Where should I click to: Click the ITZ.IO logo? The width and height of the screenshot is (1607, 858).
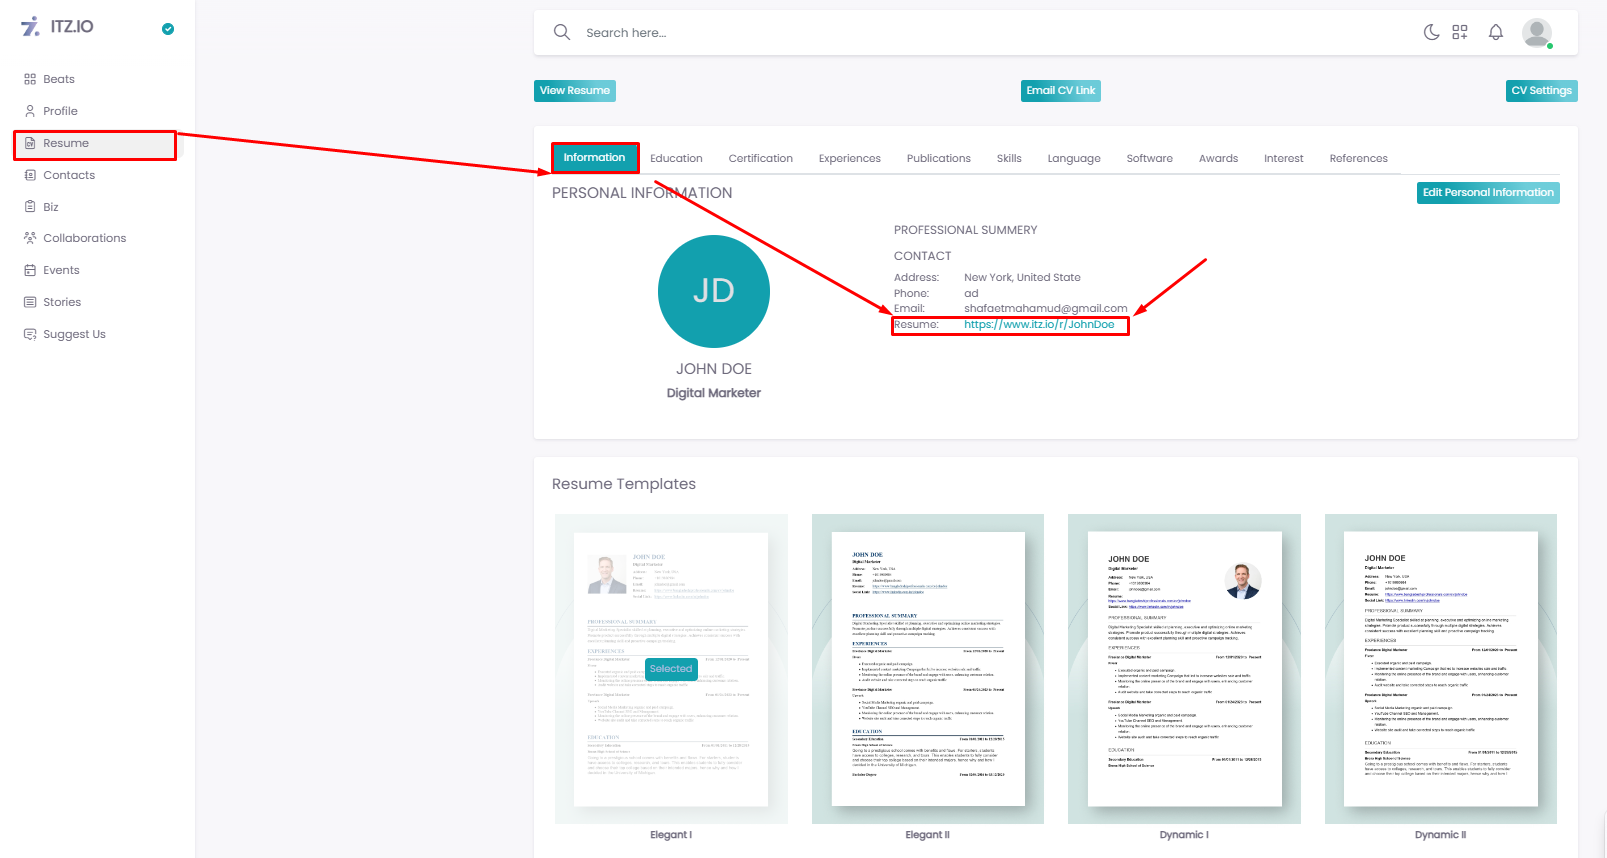[58, 27]
